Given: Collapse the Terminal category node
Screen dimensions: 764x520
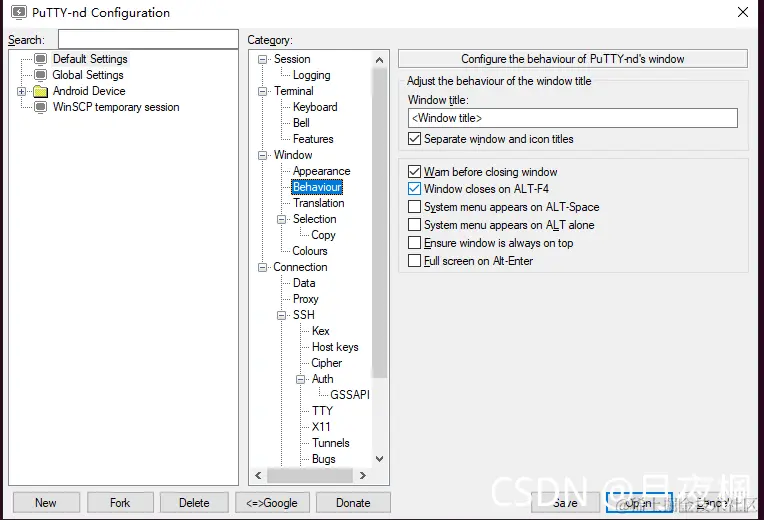Looking at the screenshot, I should (263, 92).
